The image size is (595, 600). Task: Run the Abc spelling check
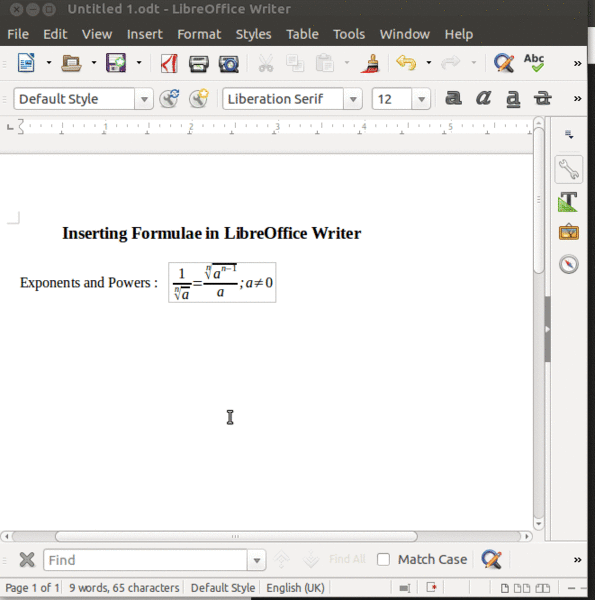(534, 63)
